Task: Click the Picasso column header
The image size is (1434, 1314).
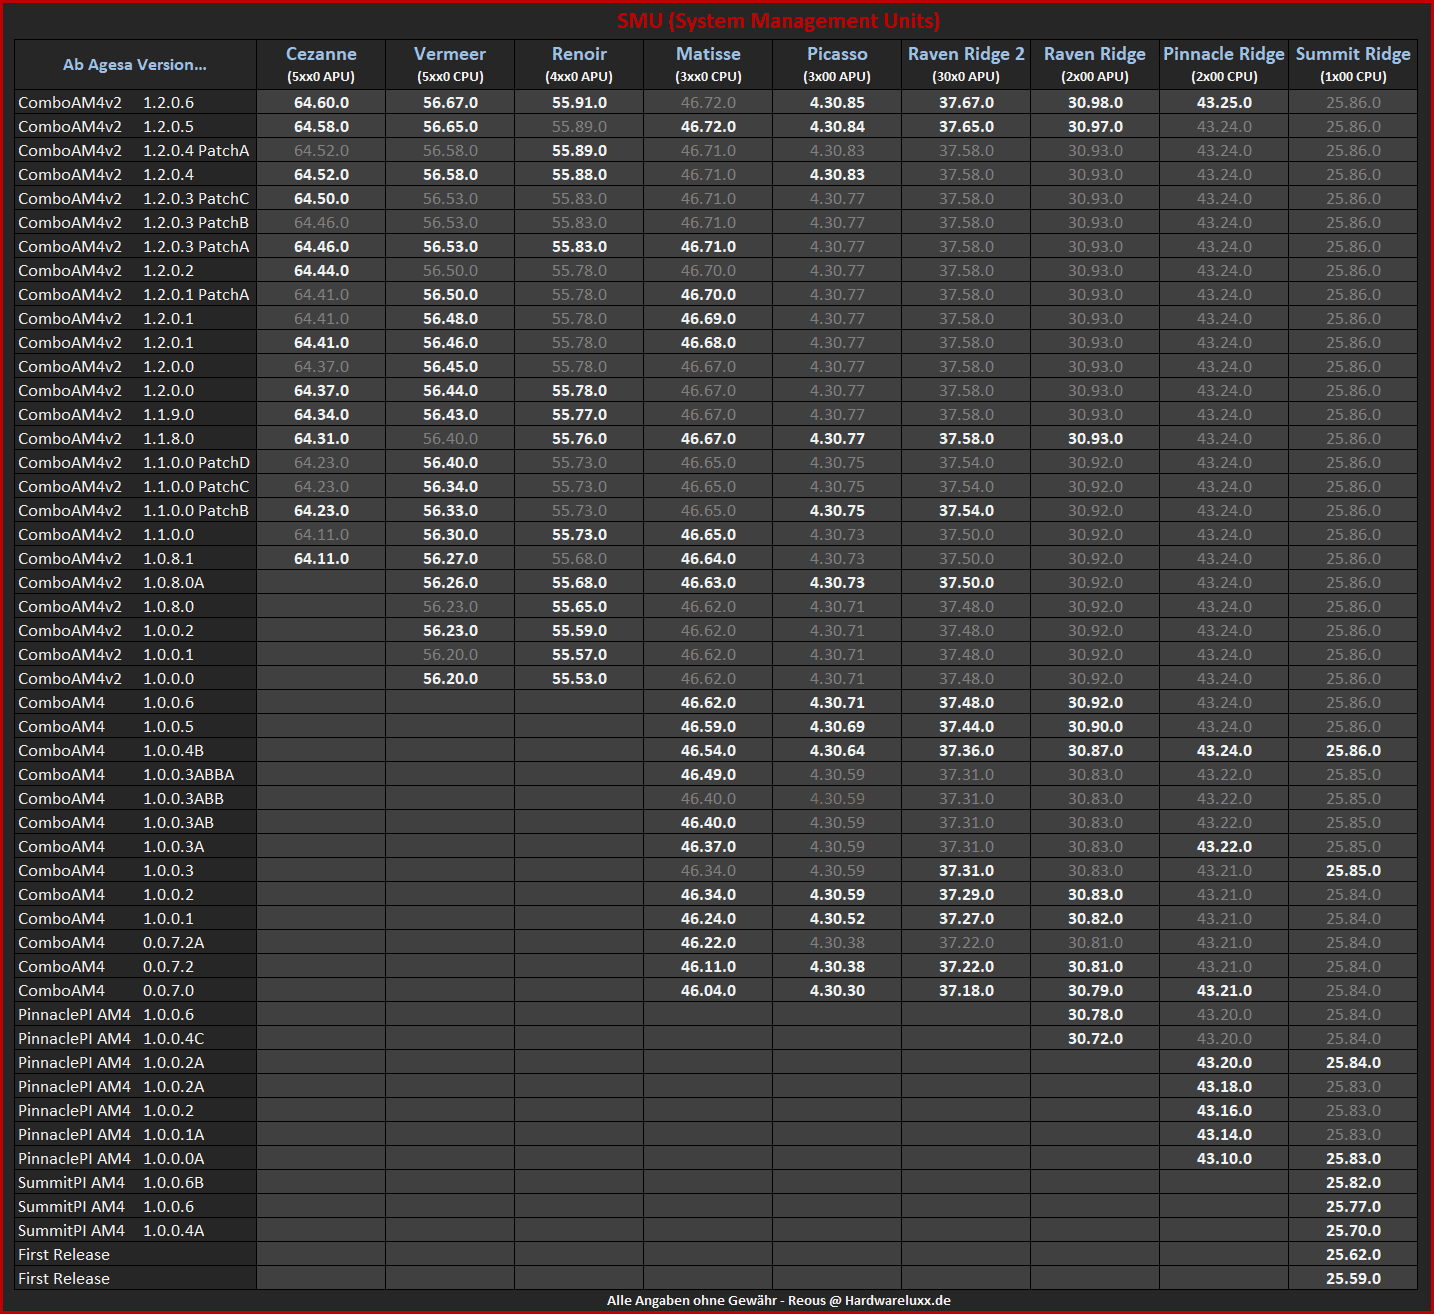Action: [837, 65]
